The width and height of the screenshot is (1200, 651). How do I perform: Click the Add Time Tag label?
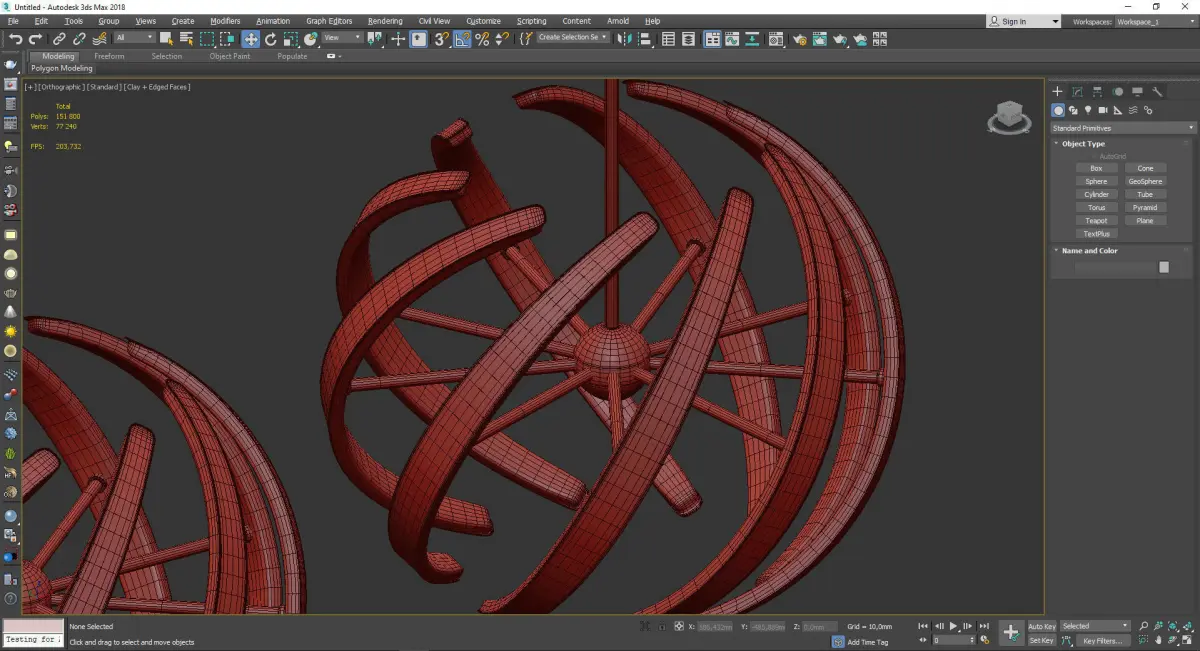pyautogui.click(x=868, y=642)
